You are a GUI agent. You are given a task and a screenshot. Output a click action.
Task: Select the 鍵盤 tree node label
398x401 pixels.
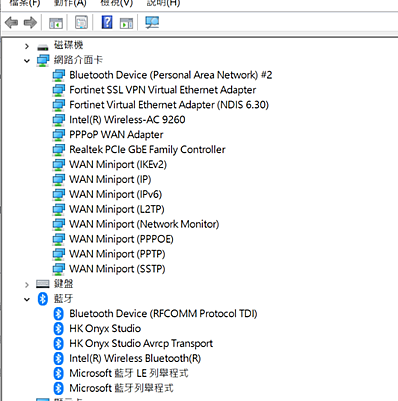(x=64, y=284)
